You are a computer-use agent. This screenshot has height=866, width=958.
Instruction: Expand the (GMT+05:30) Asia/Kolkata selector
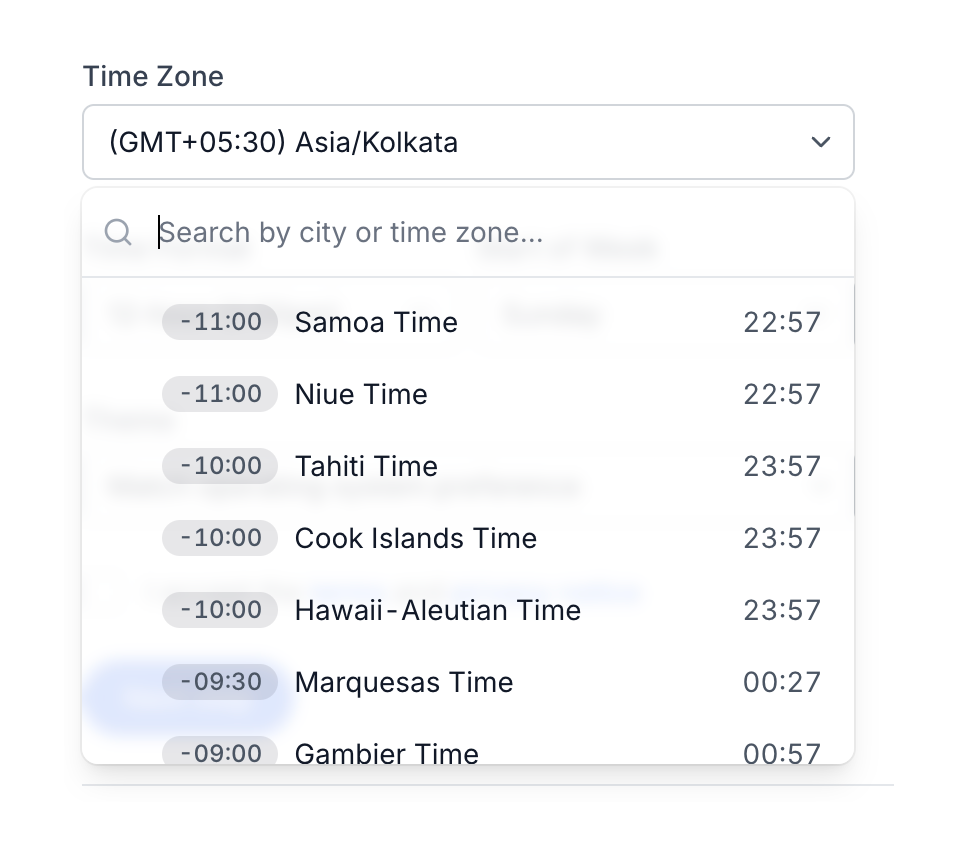[x=468, y=142]
